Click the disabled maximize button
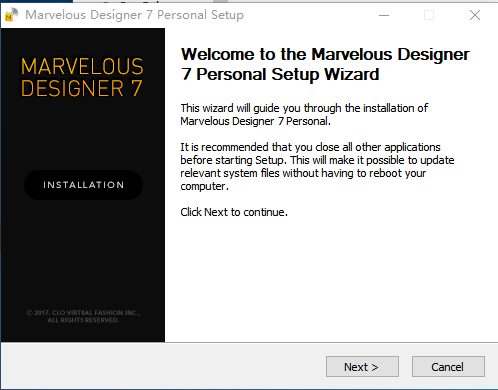The width and height of the screenshot is (498, 390). pyautogui.click(x=429, y=15)
